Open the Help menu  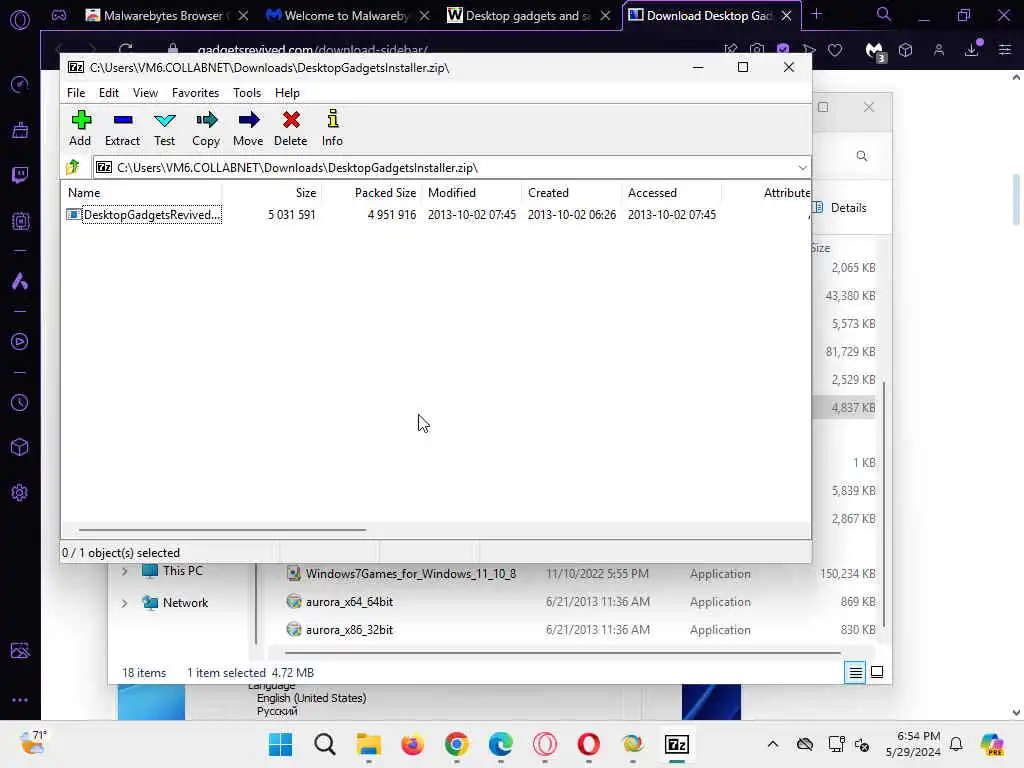pyautogui.click(x=287, y=93)
